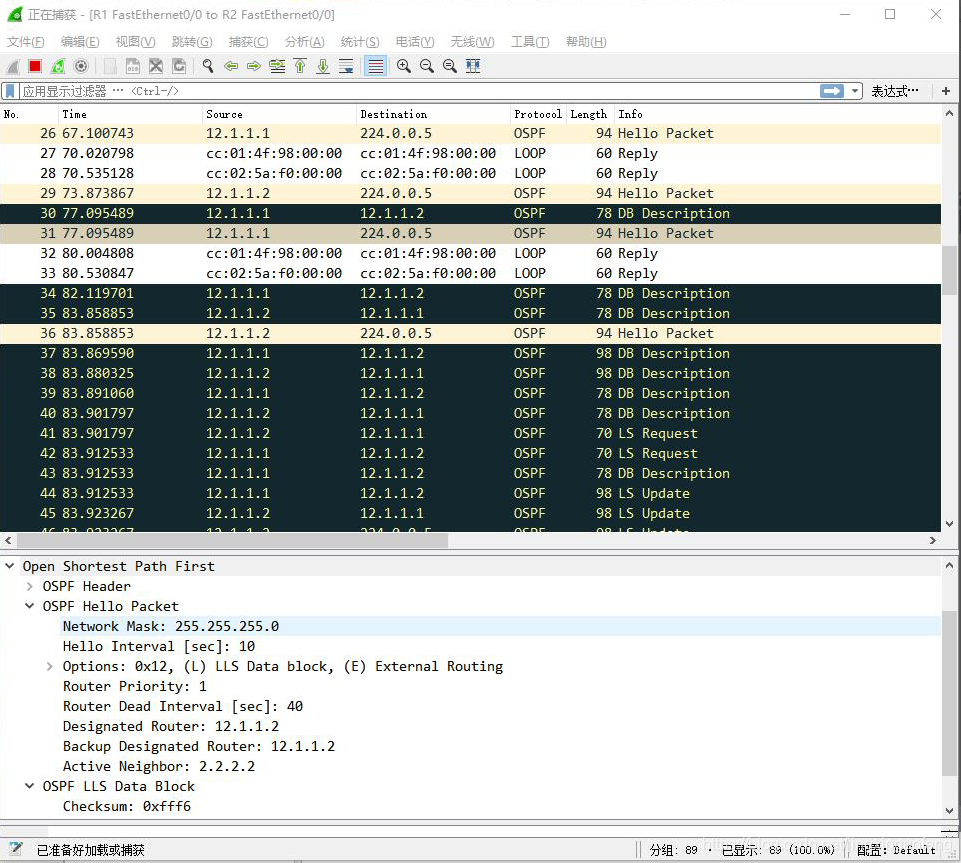Restart the current capture
This screenshot has height=863, width=961.
point(58,66)
